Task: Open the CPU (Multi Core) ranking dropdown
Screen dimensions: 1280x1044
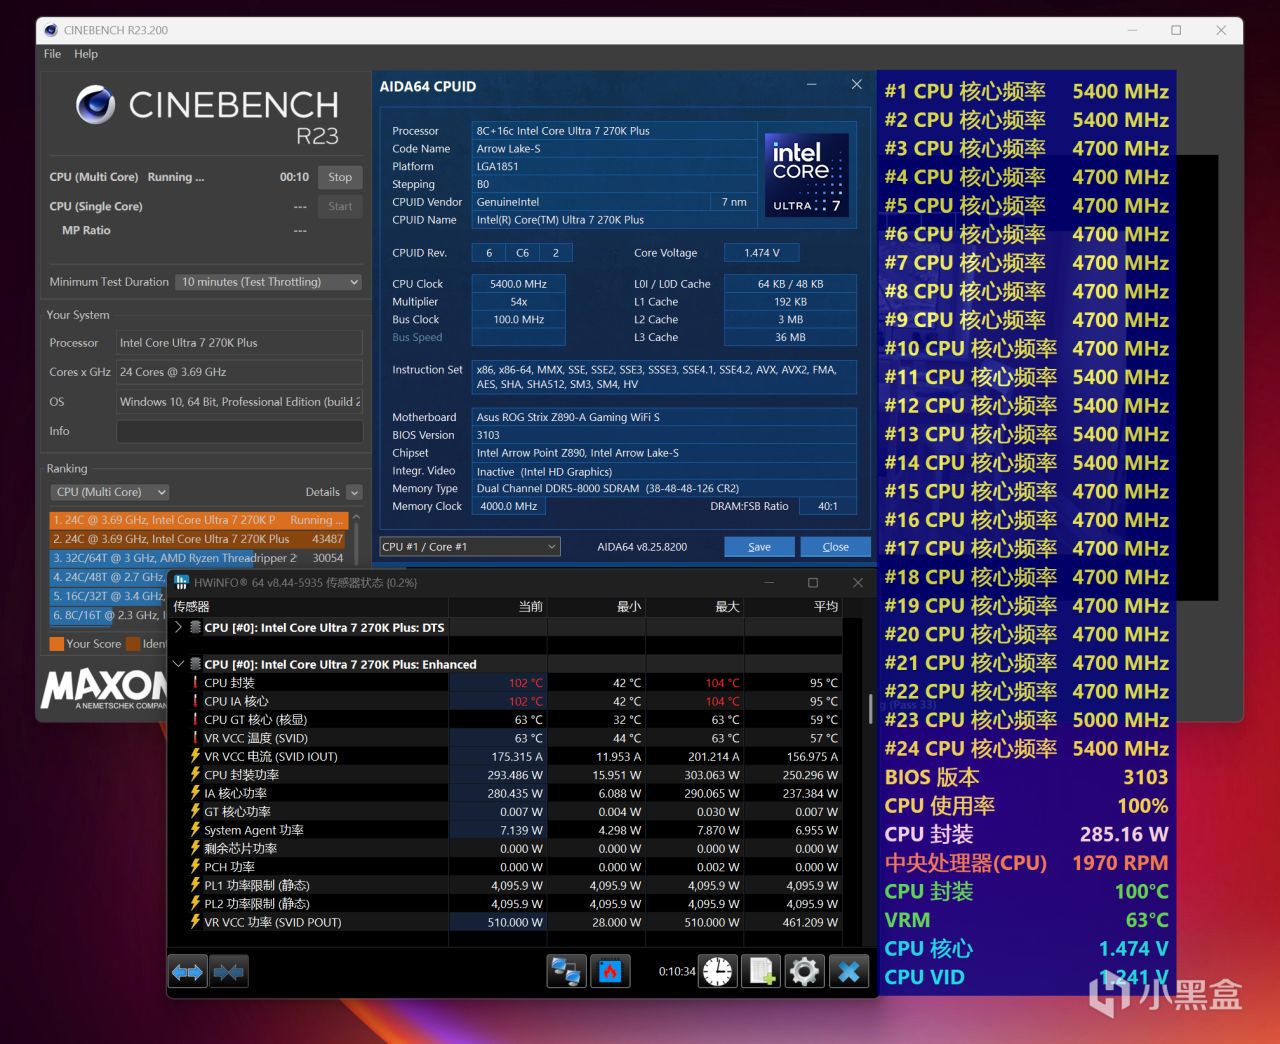Action: click(x=110, y=492)
